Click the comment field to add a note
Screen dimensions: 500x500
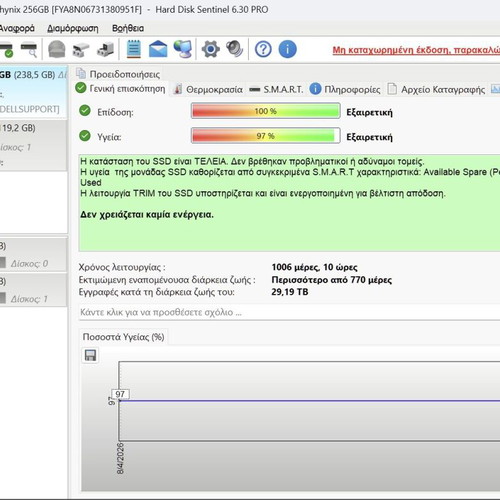coord(289,312)
